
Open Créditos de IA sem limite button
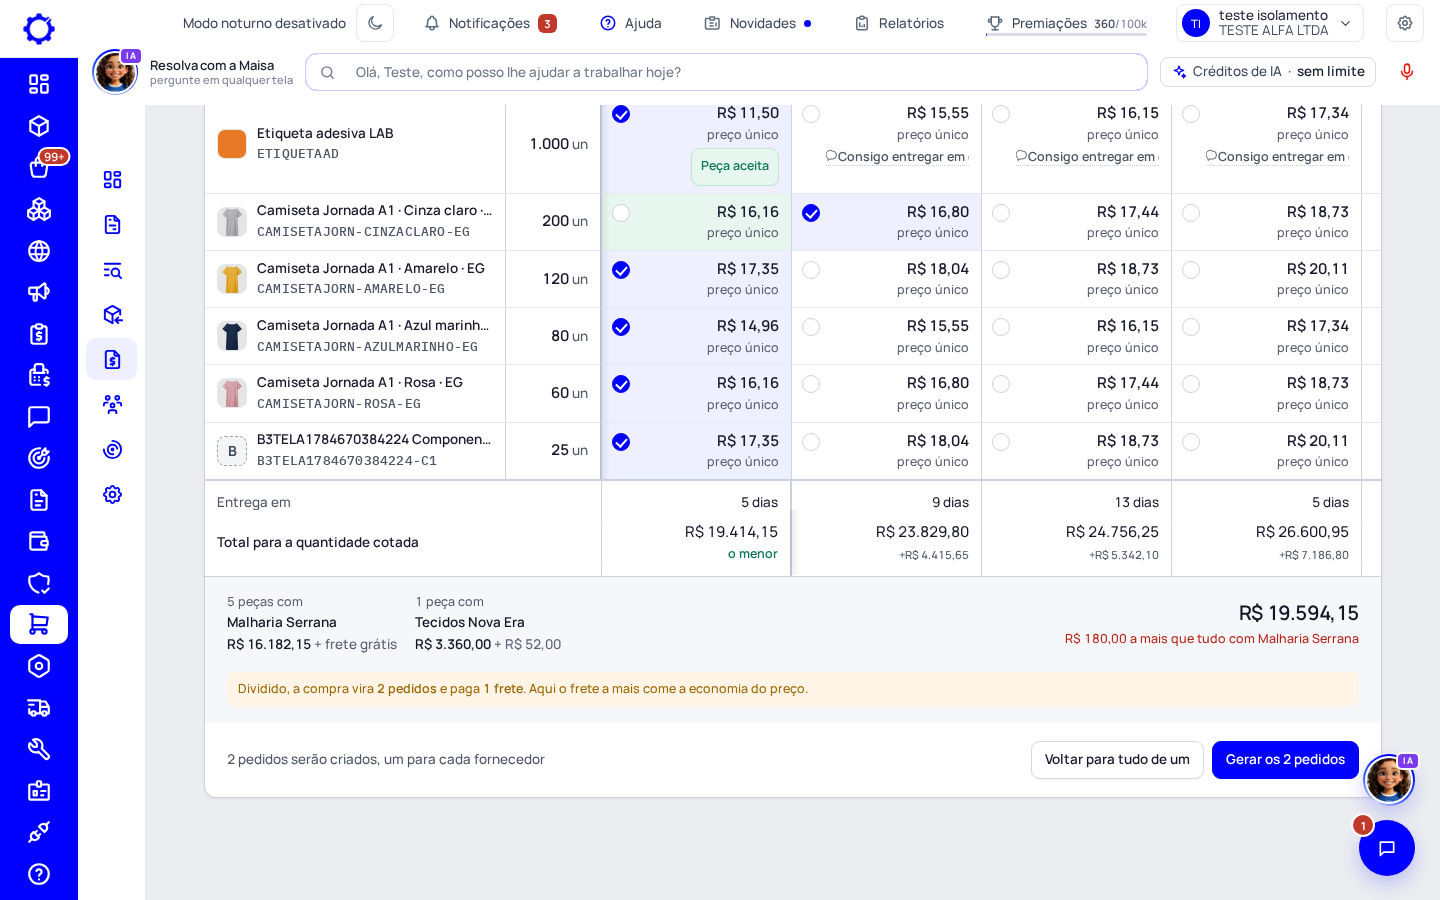point(1268,72)
